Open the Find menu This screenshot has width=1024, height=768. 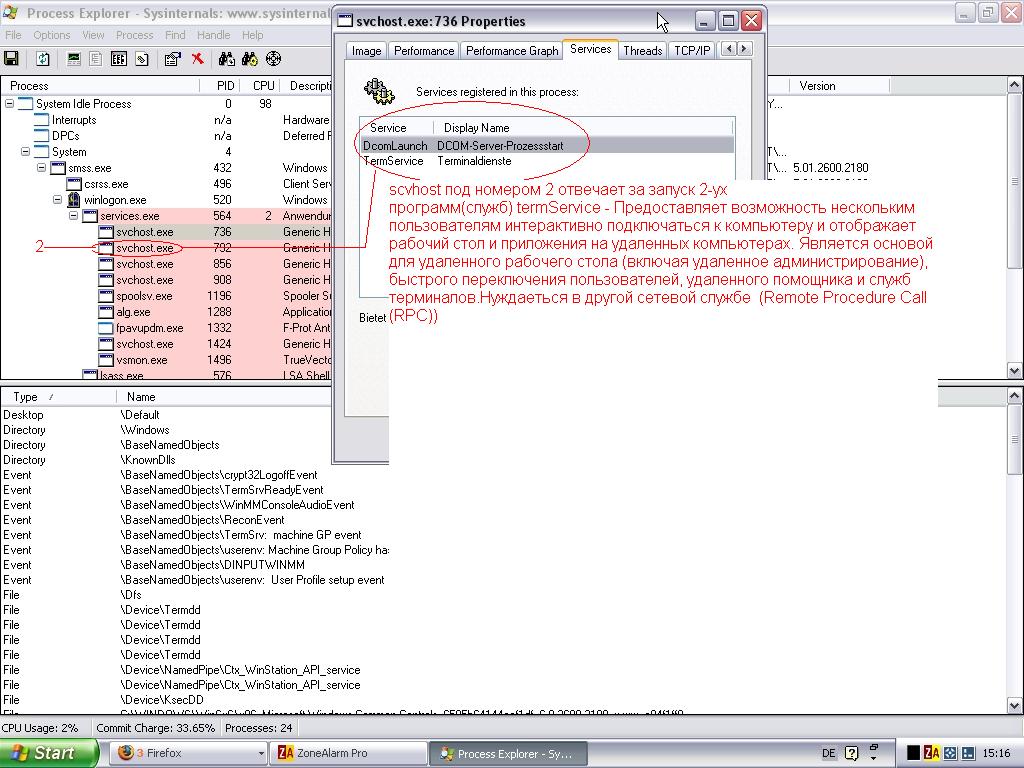[x=175, y=35]
